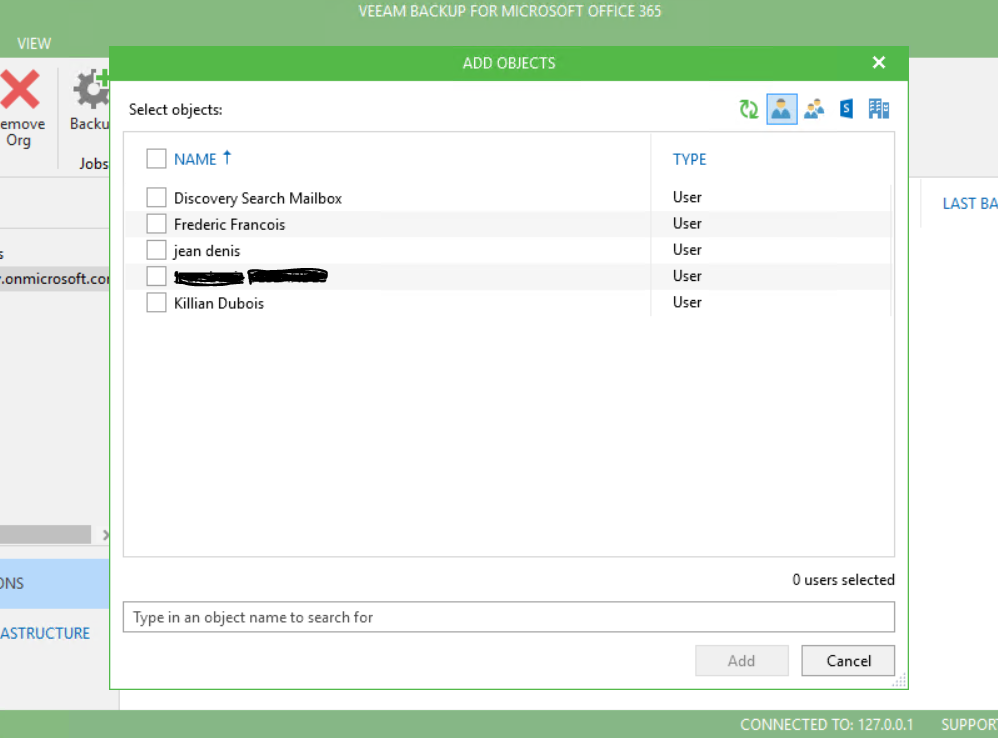The height and width of the screenshot is (738, 998).
Task: Check the Frederic Francois checkbox
Action: (157, 224)
